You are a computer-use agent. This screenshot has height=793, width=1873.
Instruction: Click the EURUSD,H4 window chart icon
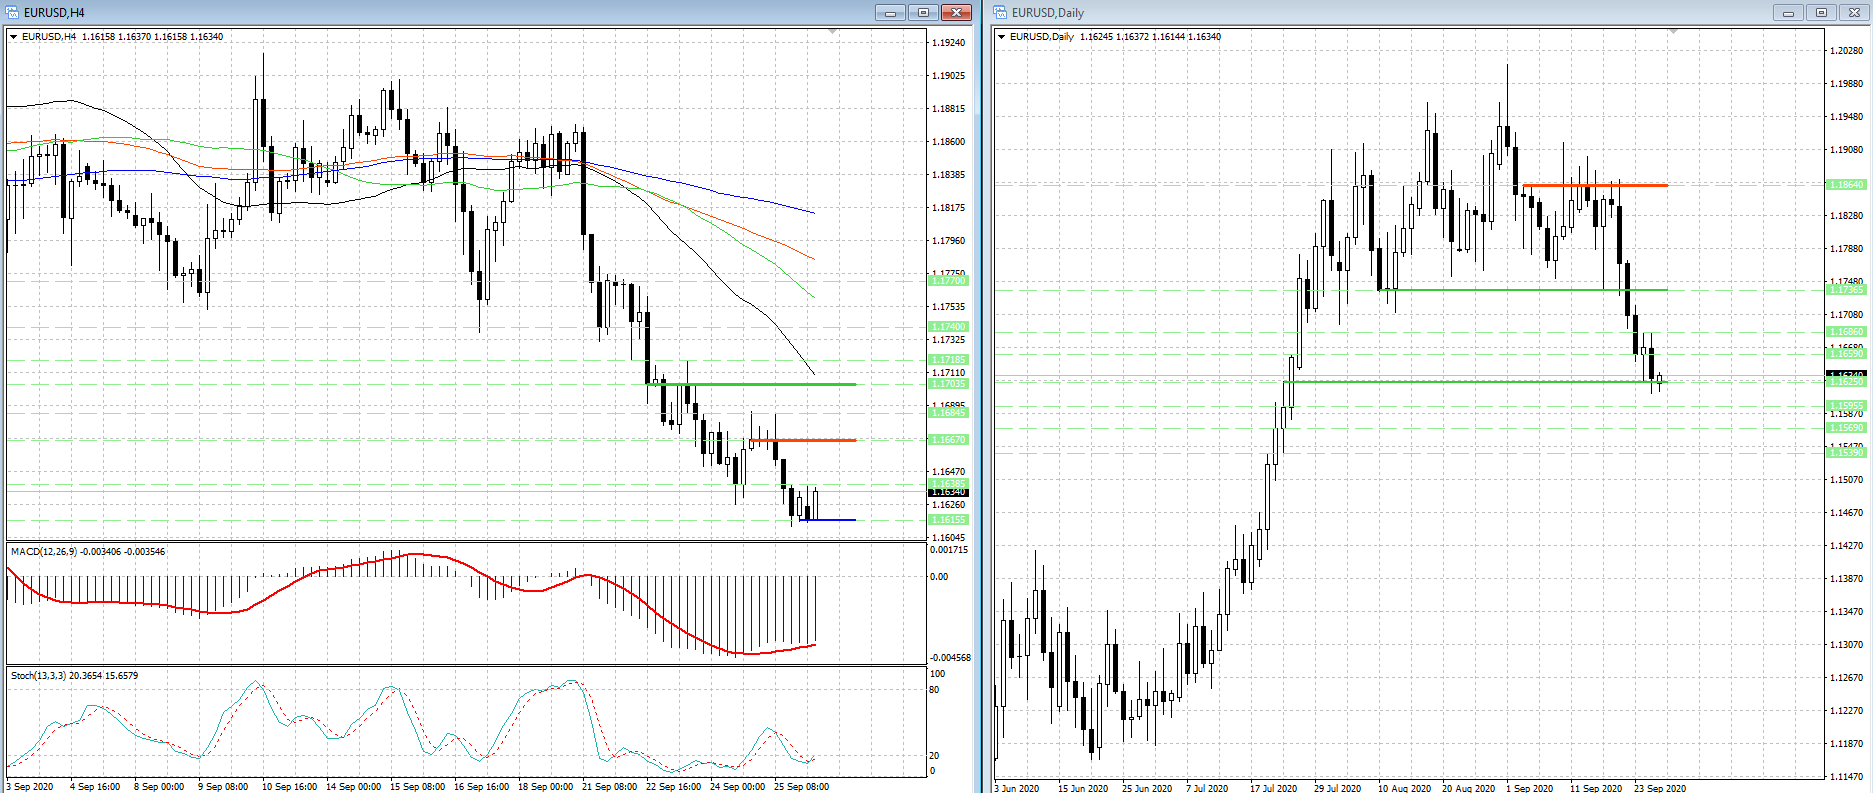click(12, 12)
